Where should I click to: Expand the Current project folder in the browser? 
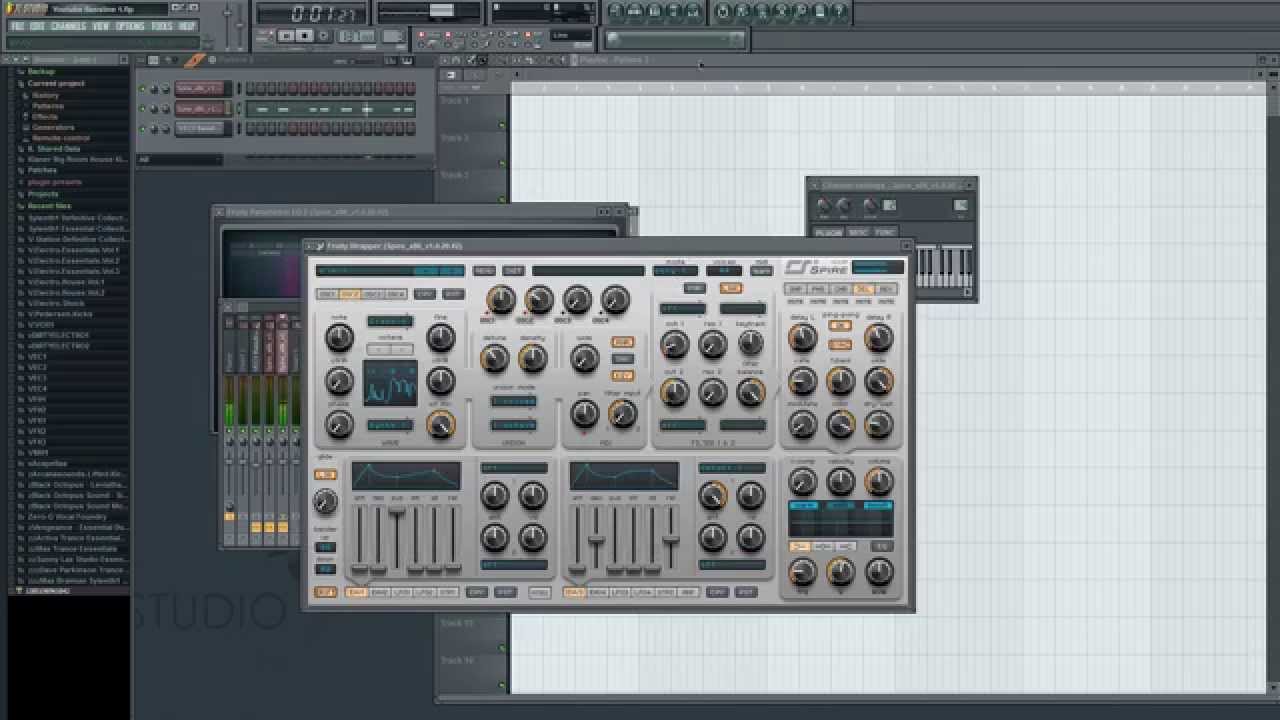(x=56, y=83)
